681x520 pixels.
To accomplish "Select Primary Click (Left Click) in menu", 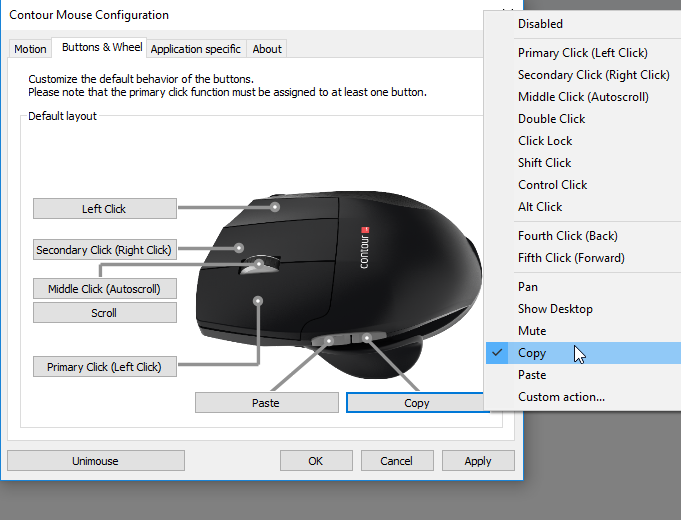I will 583,53.
